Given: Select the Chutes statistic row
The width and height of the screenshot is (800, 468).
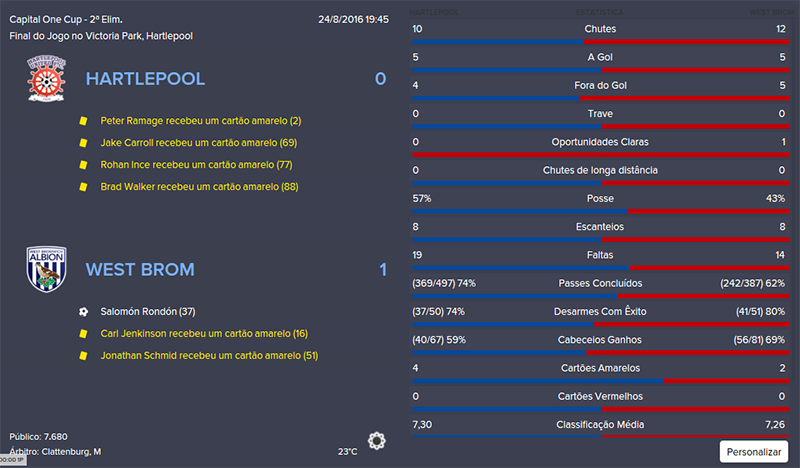Looking at the screenshot, I should tap(600, 29).
